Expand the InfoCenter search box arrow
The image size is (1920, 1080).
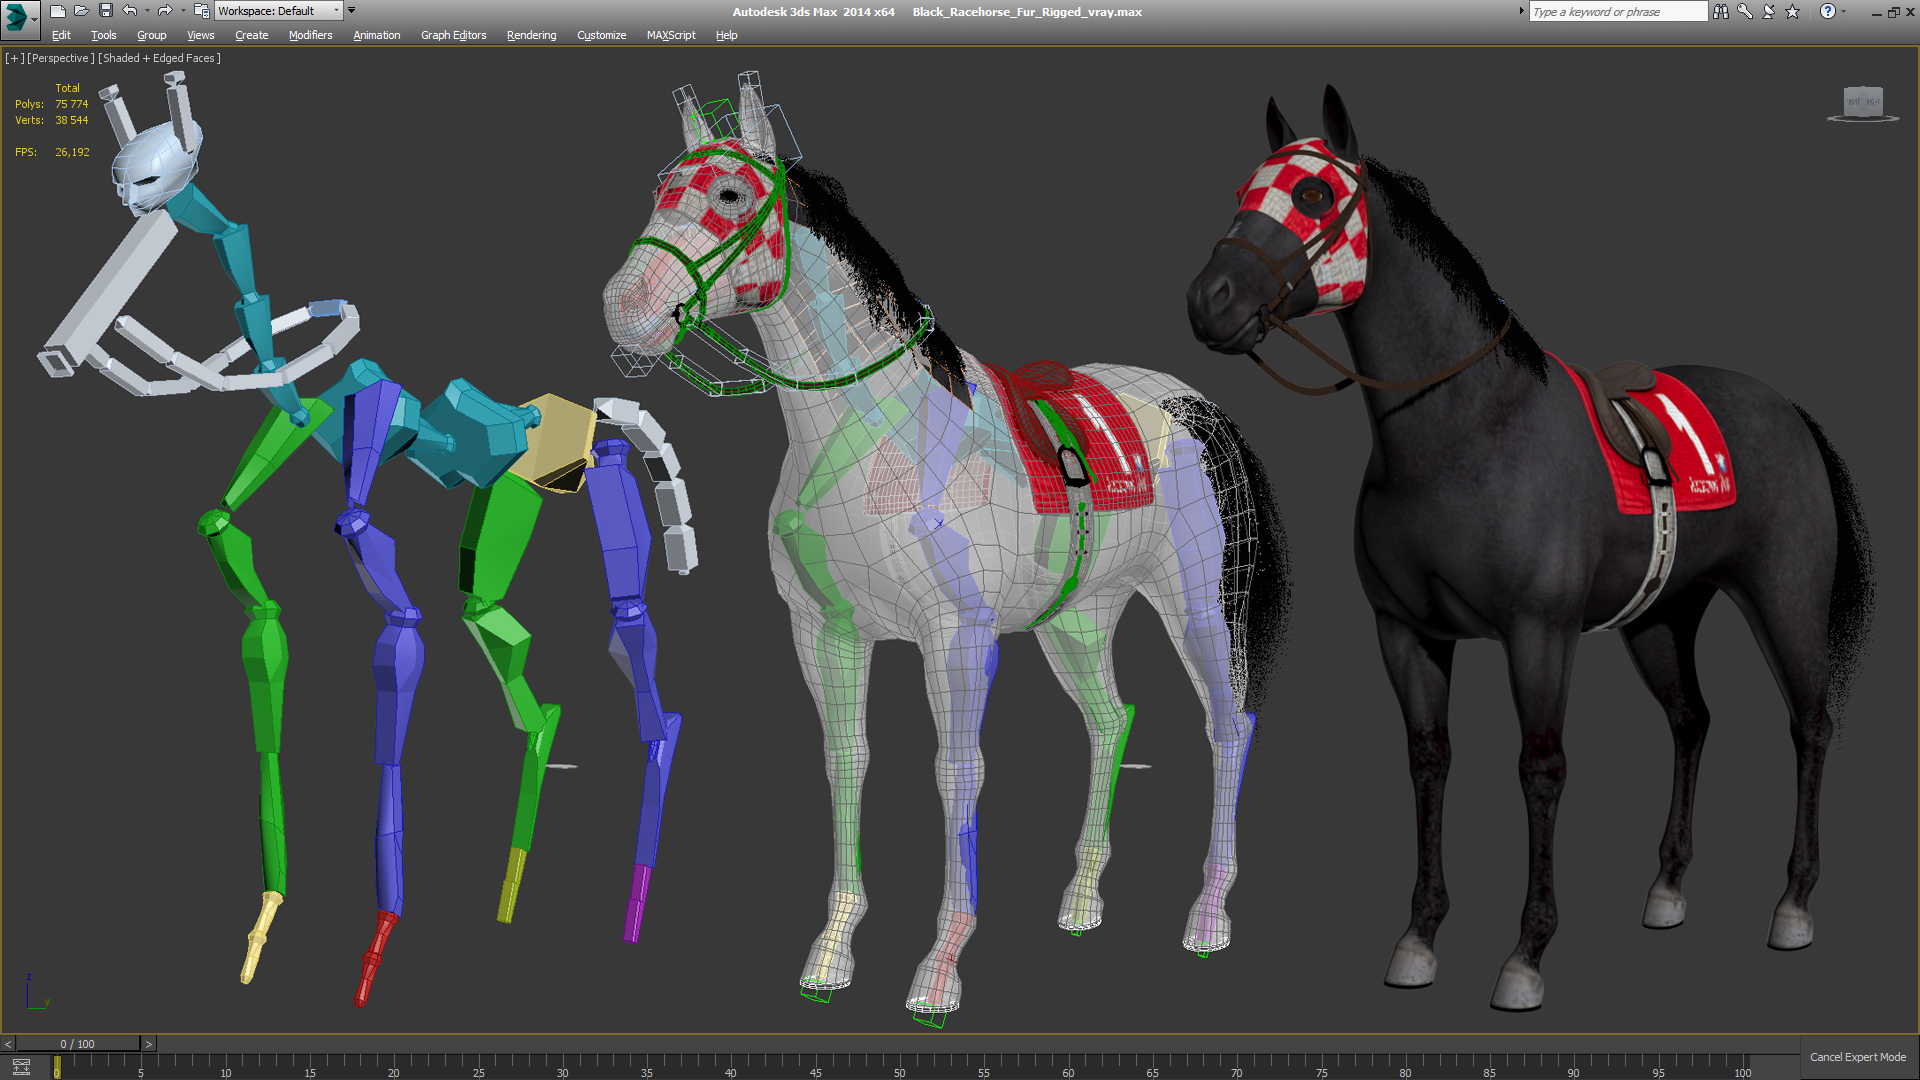click(1522, 11)
